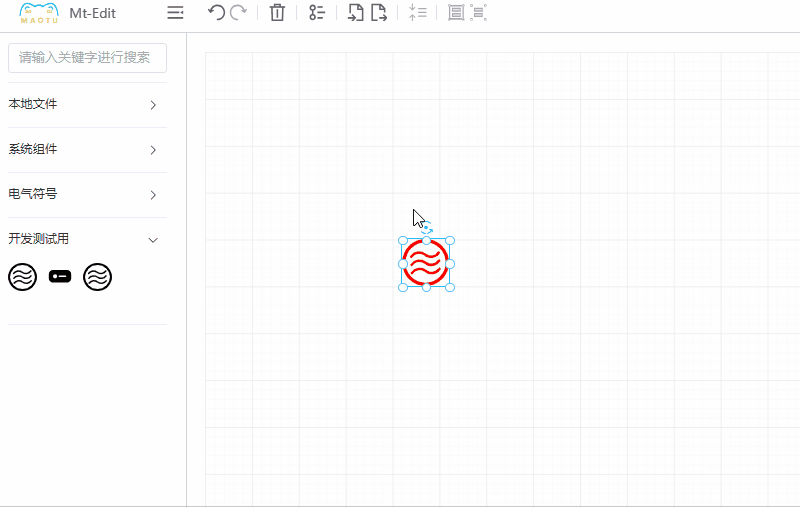Open the layer list tree icon
Image resolution: width=800 pixels, height=507 pixels.
(317, 13)
